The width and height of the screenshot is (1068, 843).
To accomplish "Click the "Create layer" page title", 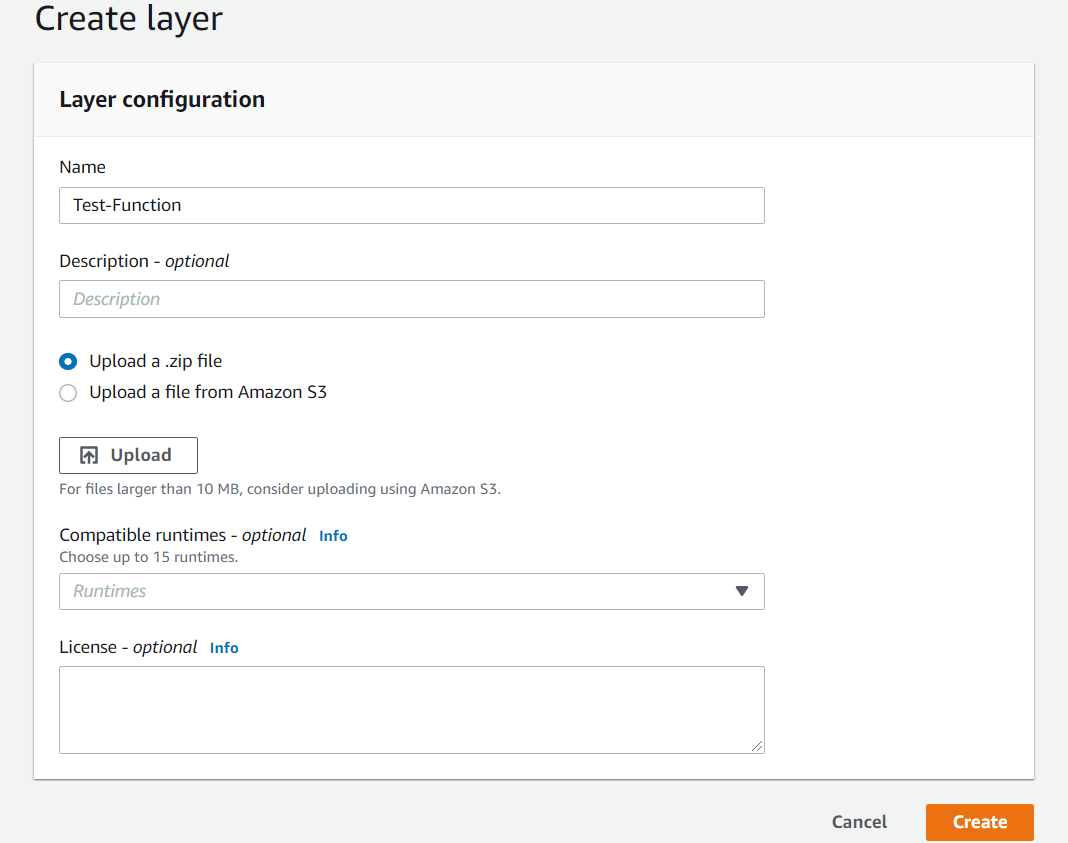I will click(128, 19).
